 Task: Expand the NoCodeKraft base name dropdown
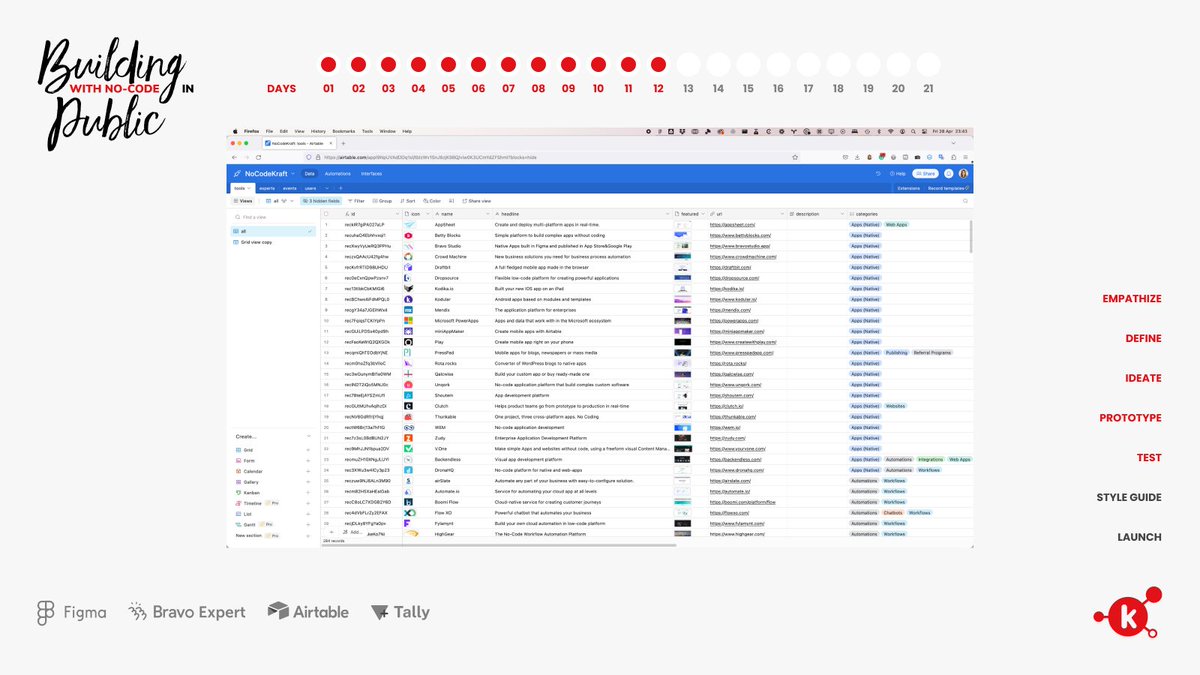point(293,174)
